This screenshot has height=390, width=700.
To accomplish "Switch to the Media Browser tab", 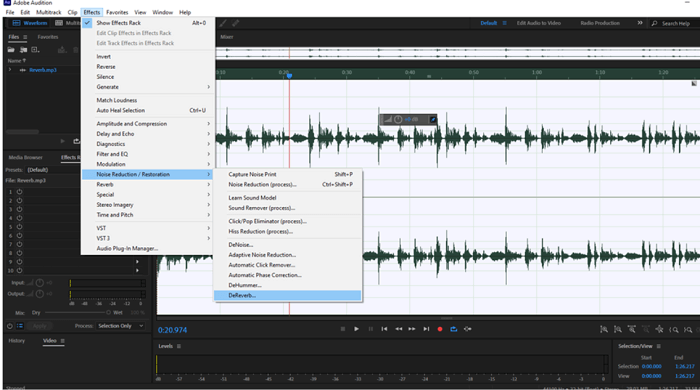I will pos(25,158).
